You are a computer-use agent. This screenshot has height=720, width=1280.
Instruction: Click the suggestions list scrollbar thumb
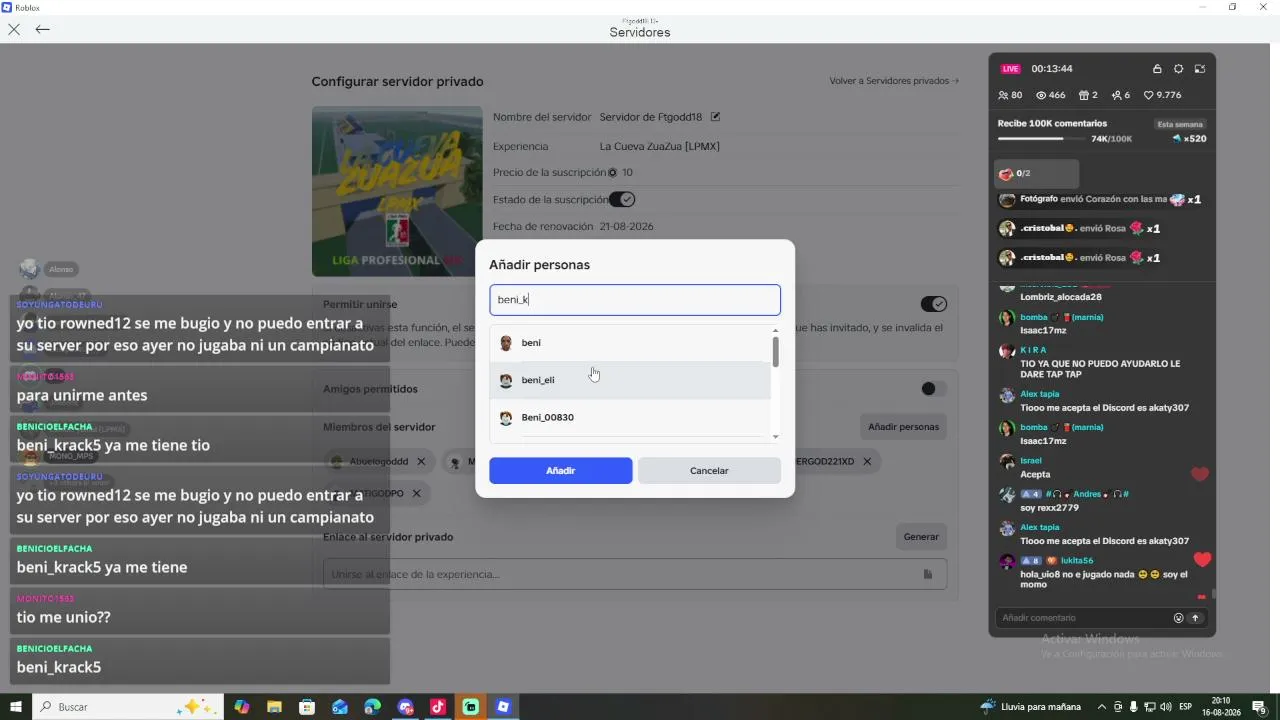point(775,351)
